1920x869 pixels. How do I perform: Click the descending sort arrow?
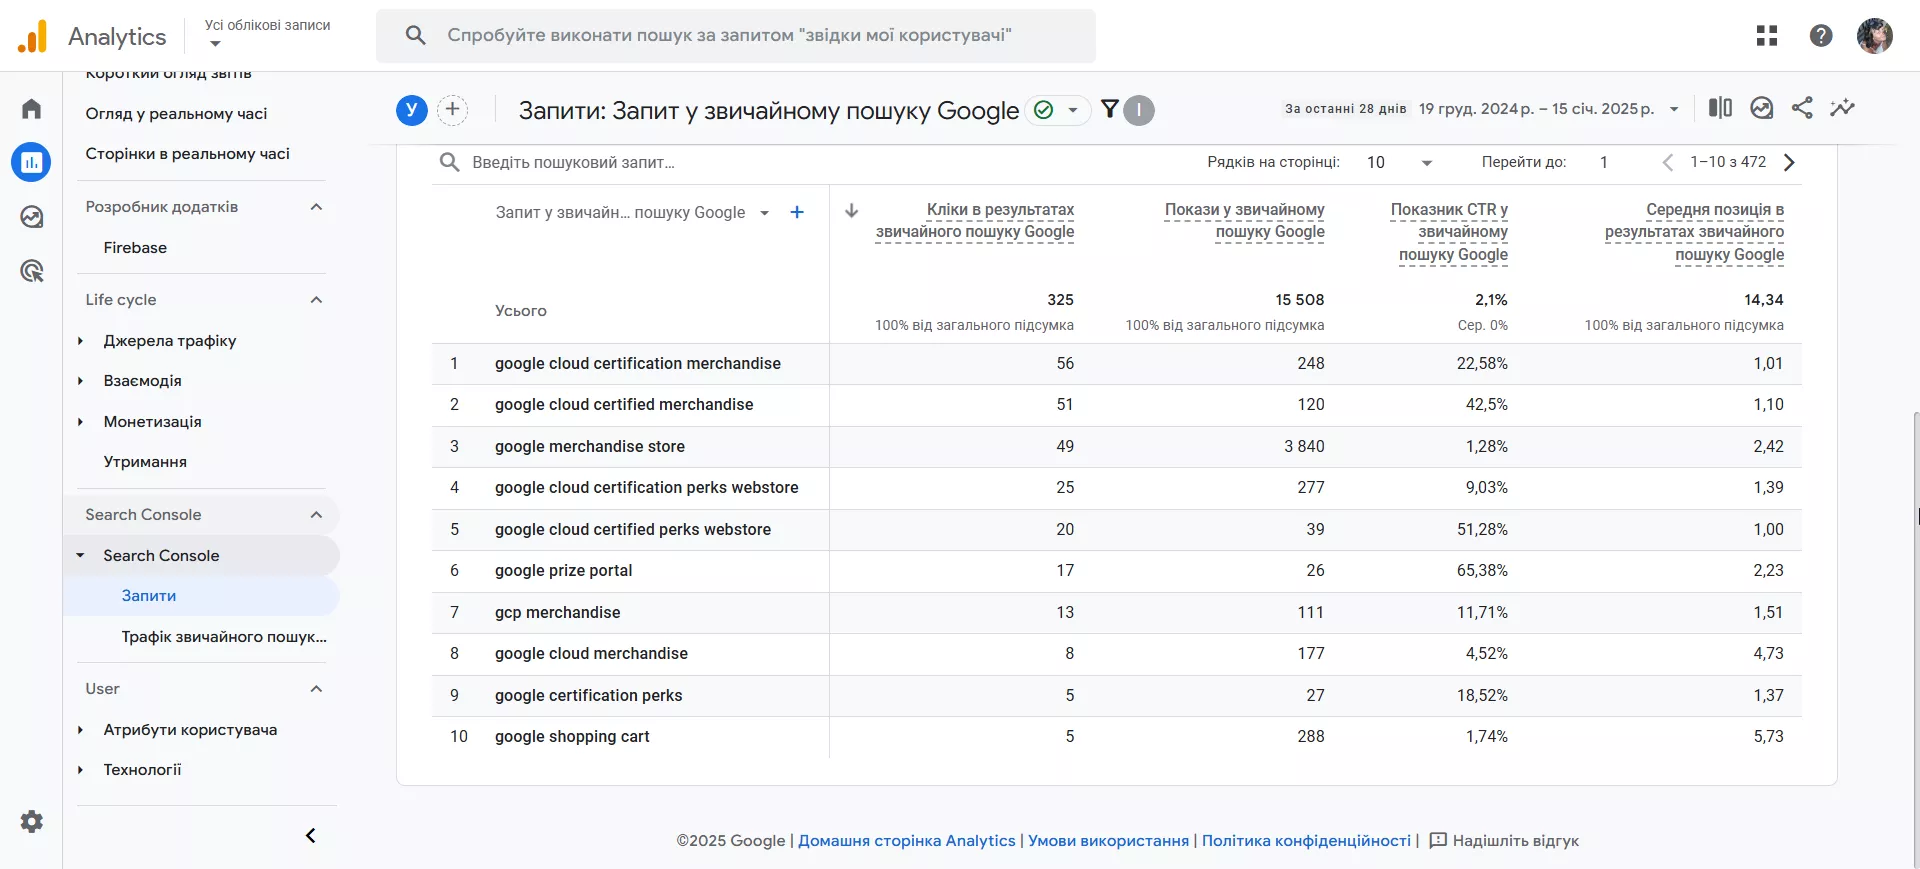(852, 211)
